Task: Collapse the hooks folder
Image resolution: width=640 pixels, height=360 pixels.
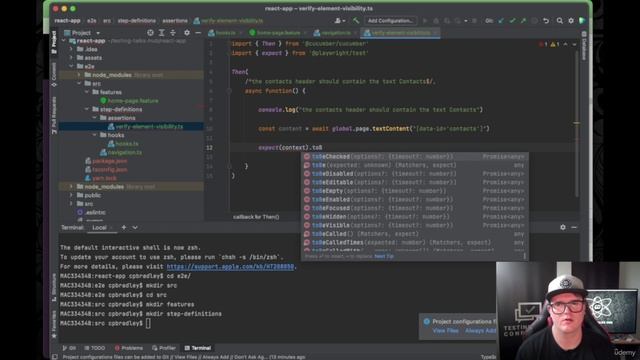Action: [x=94, y=135]
